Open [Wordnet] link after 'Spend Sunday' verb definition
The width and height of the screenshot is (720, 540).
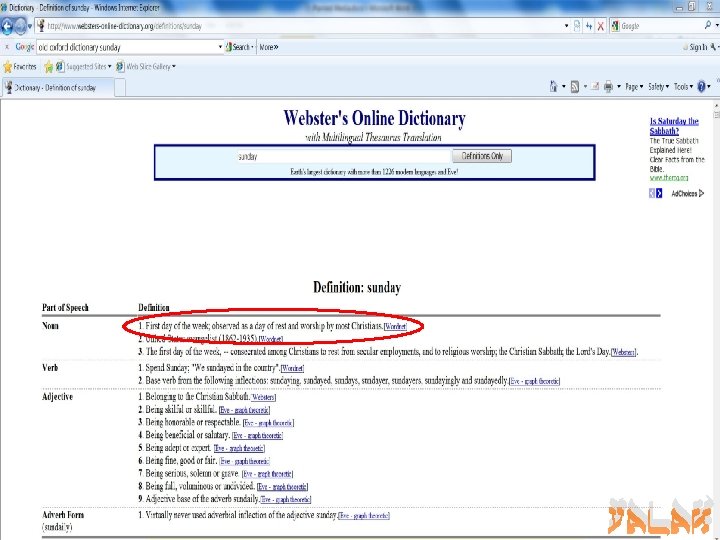292,368
